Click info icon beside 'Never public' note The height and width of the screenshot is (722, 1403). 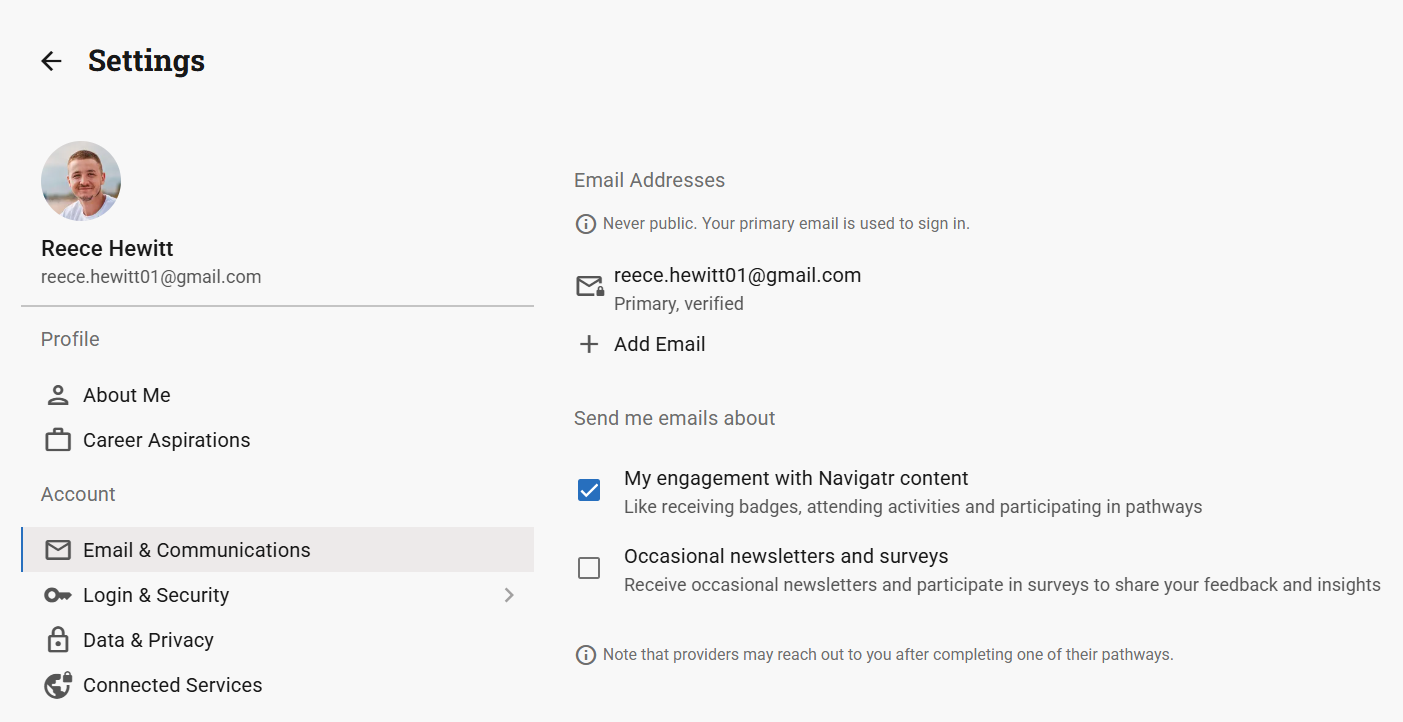586,224
